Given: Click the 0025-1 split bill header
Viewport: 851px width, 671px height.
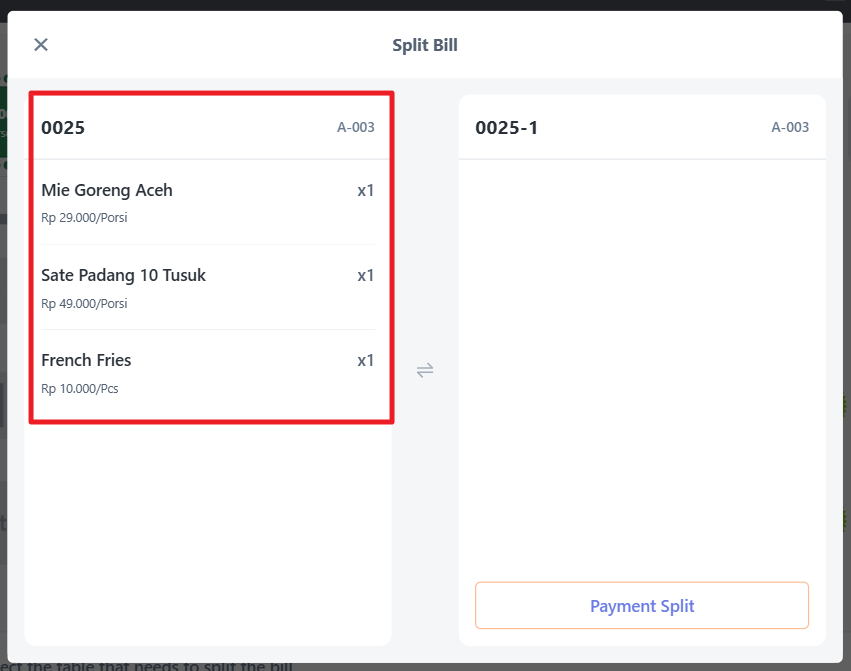Looking at the screenshot, I should click(x=506, y=128).
